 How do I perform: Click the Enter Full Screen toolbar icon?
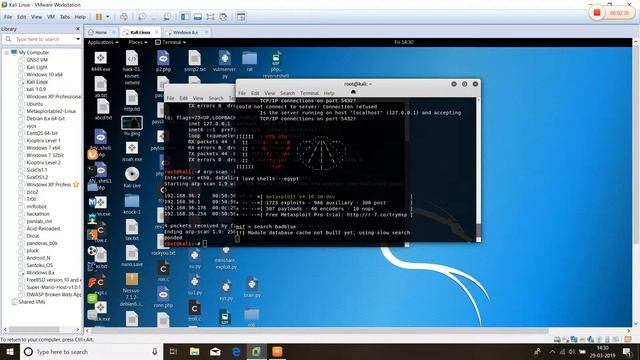pos(210,17)
